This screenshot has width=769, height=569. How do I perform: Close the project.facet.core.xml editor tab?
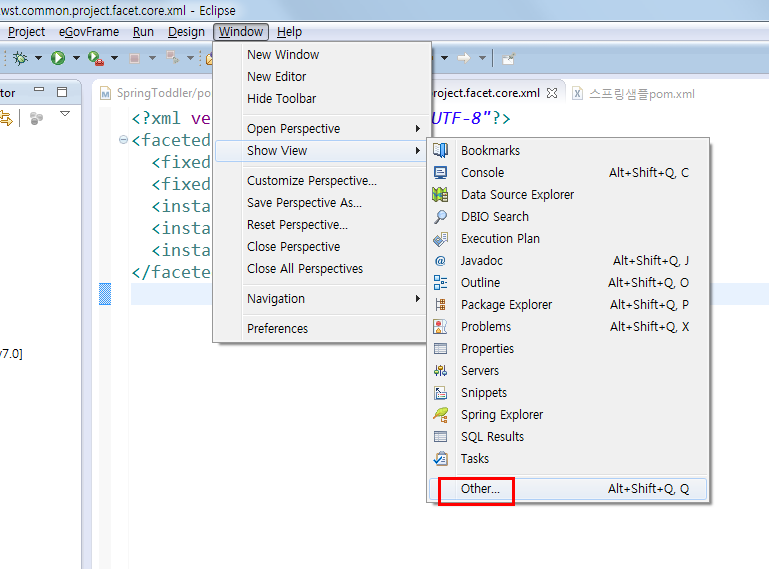coord(552,93)
